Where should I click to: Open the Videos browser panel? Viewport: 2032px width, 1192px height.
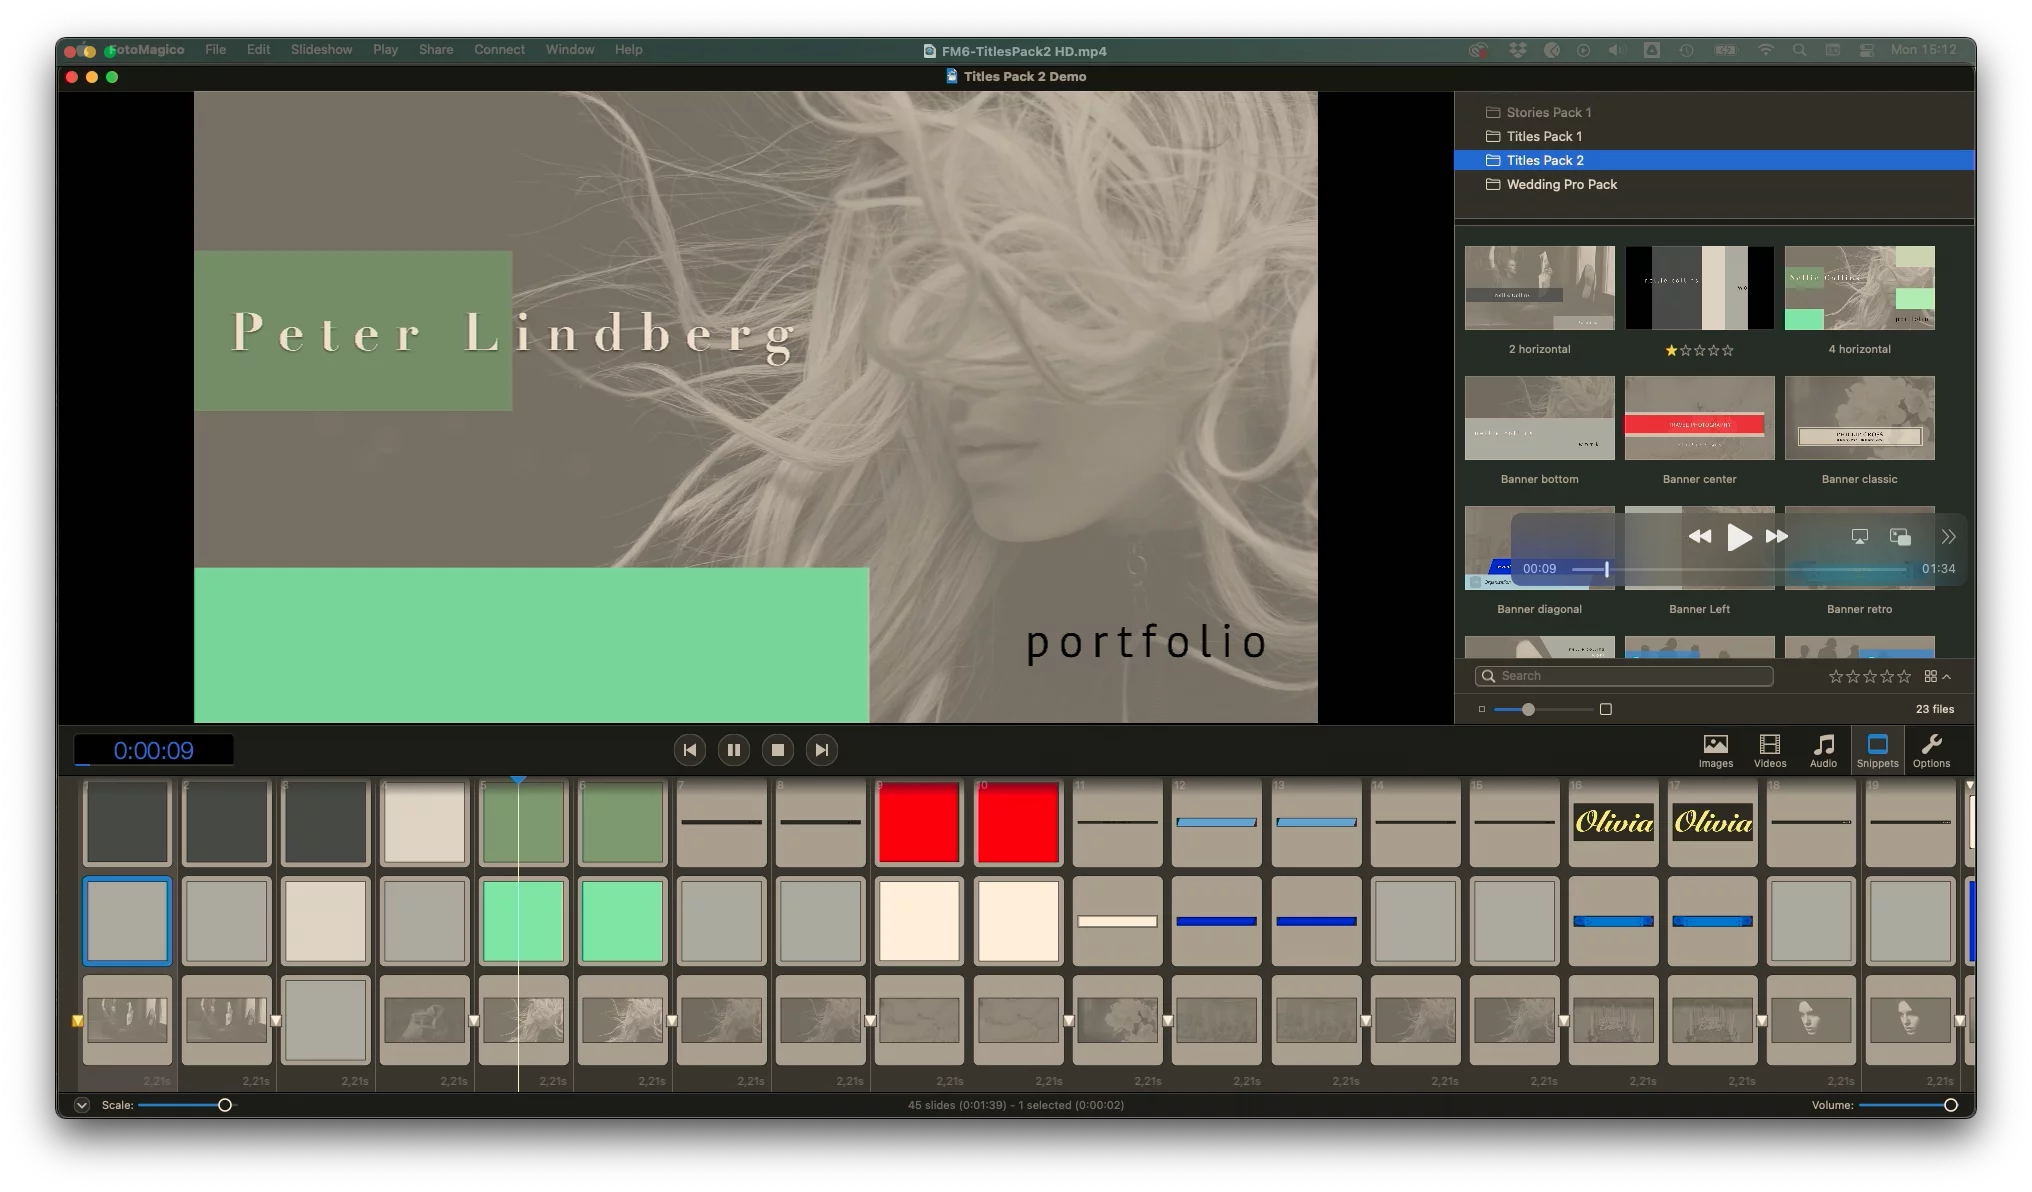click(x=1769, y=751)
